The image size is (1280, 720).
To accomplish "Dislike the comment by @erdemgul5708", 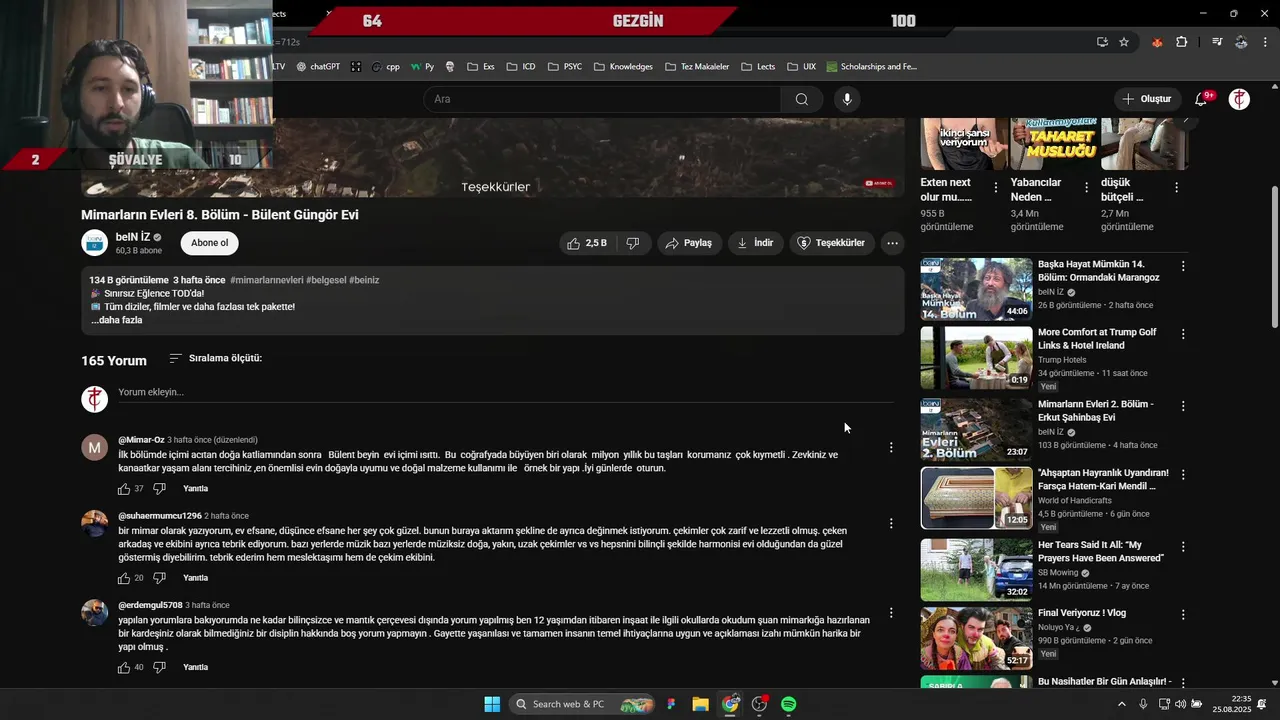I will pos(159,667).
